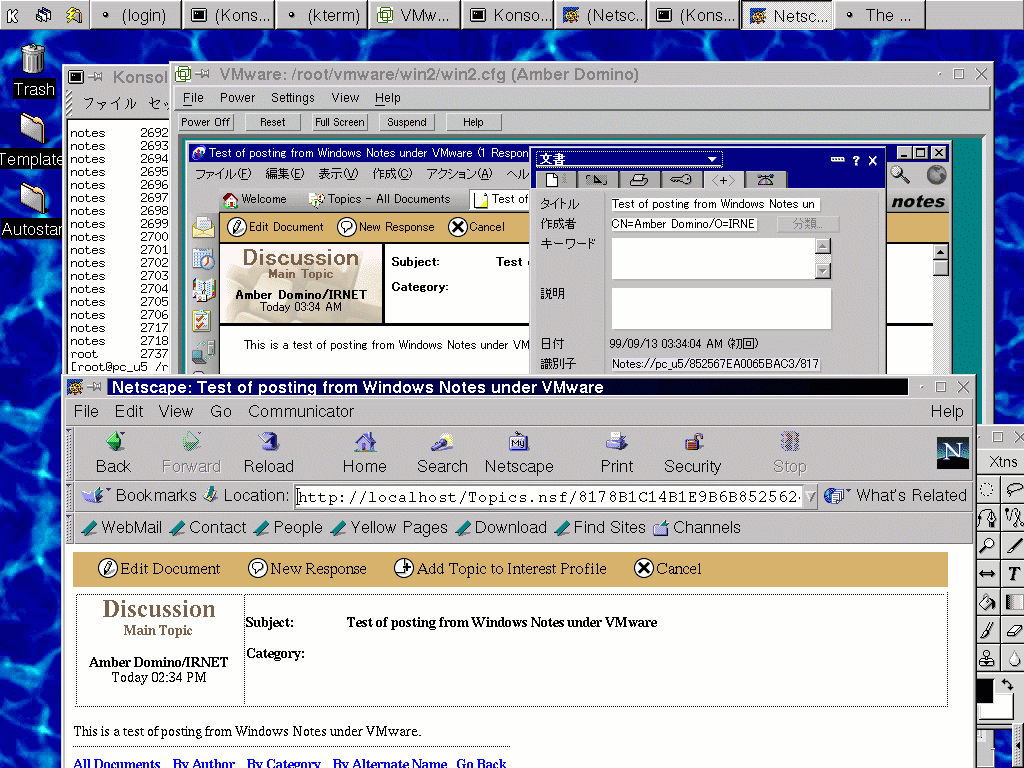Click New Response in Netscape page
1024x768 pixels.
308,569
